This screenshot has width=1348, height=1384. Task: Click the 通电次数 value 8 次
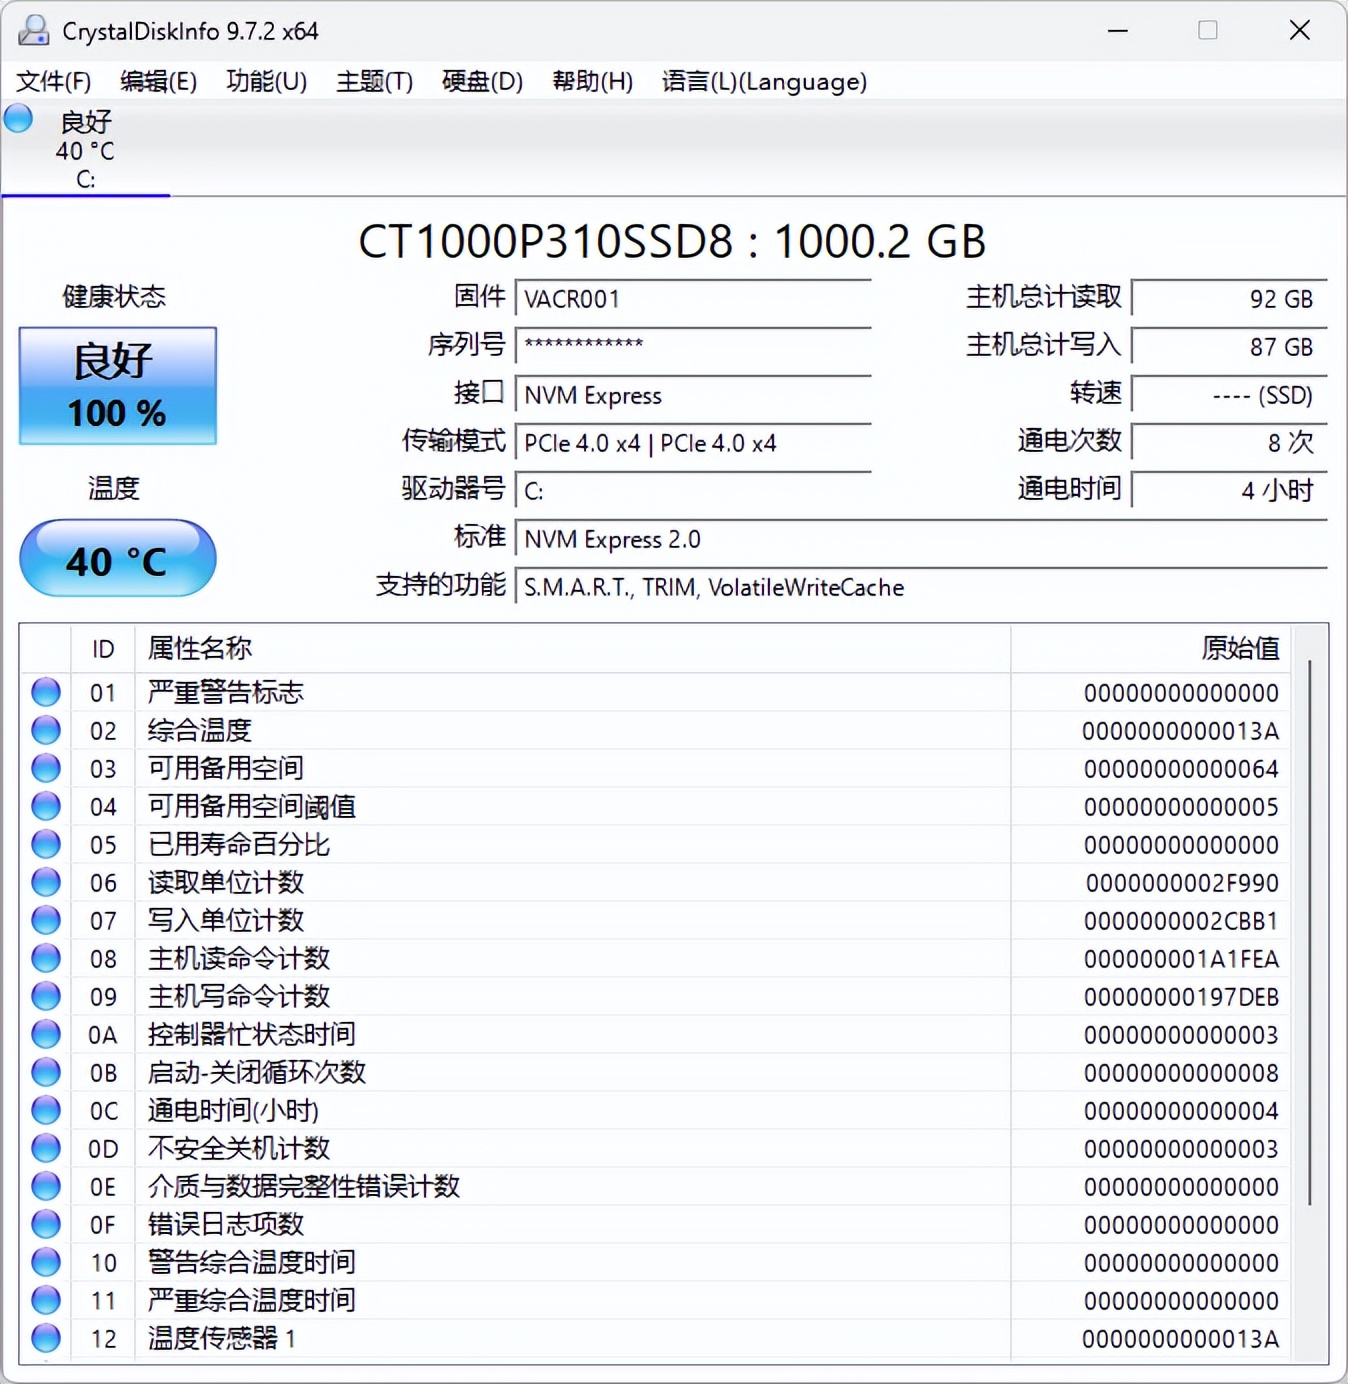(1229, 443)
